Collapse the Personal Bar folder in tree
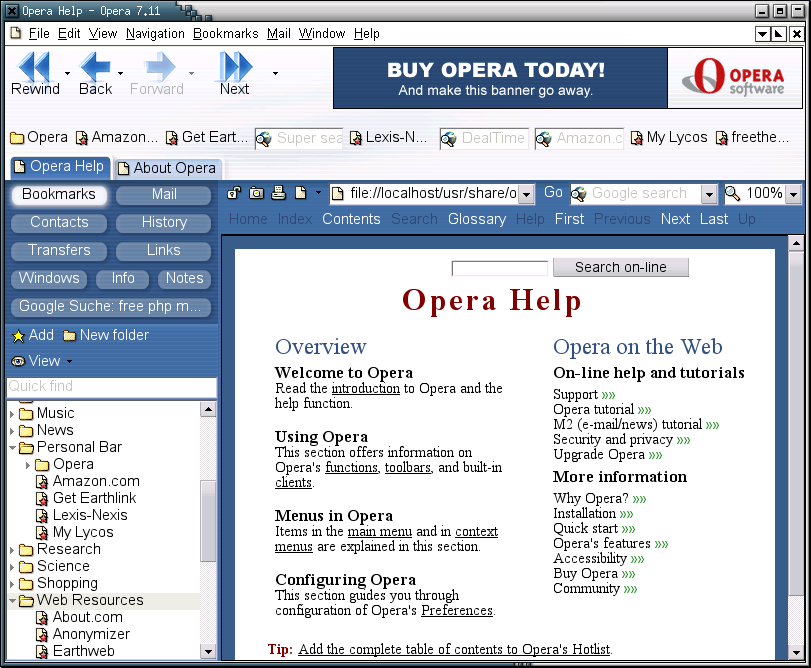This screenshot has height=668, width=811. click(x=12, y=448)
